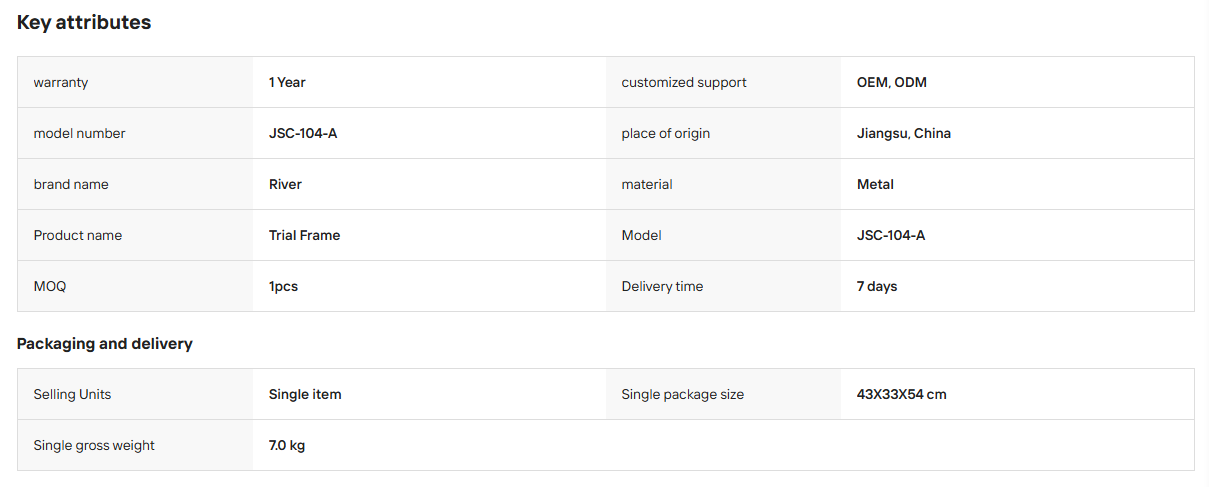Select the Single package size label
This screenshot has width=1209, height=487.
point(683,394)
